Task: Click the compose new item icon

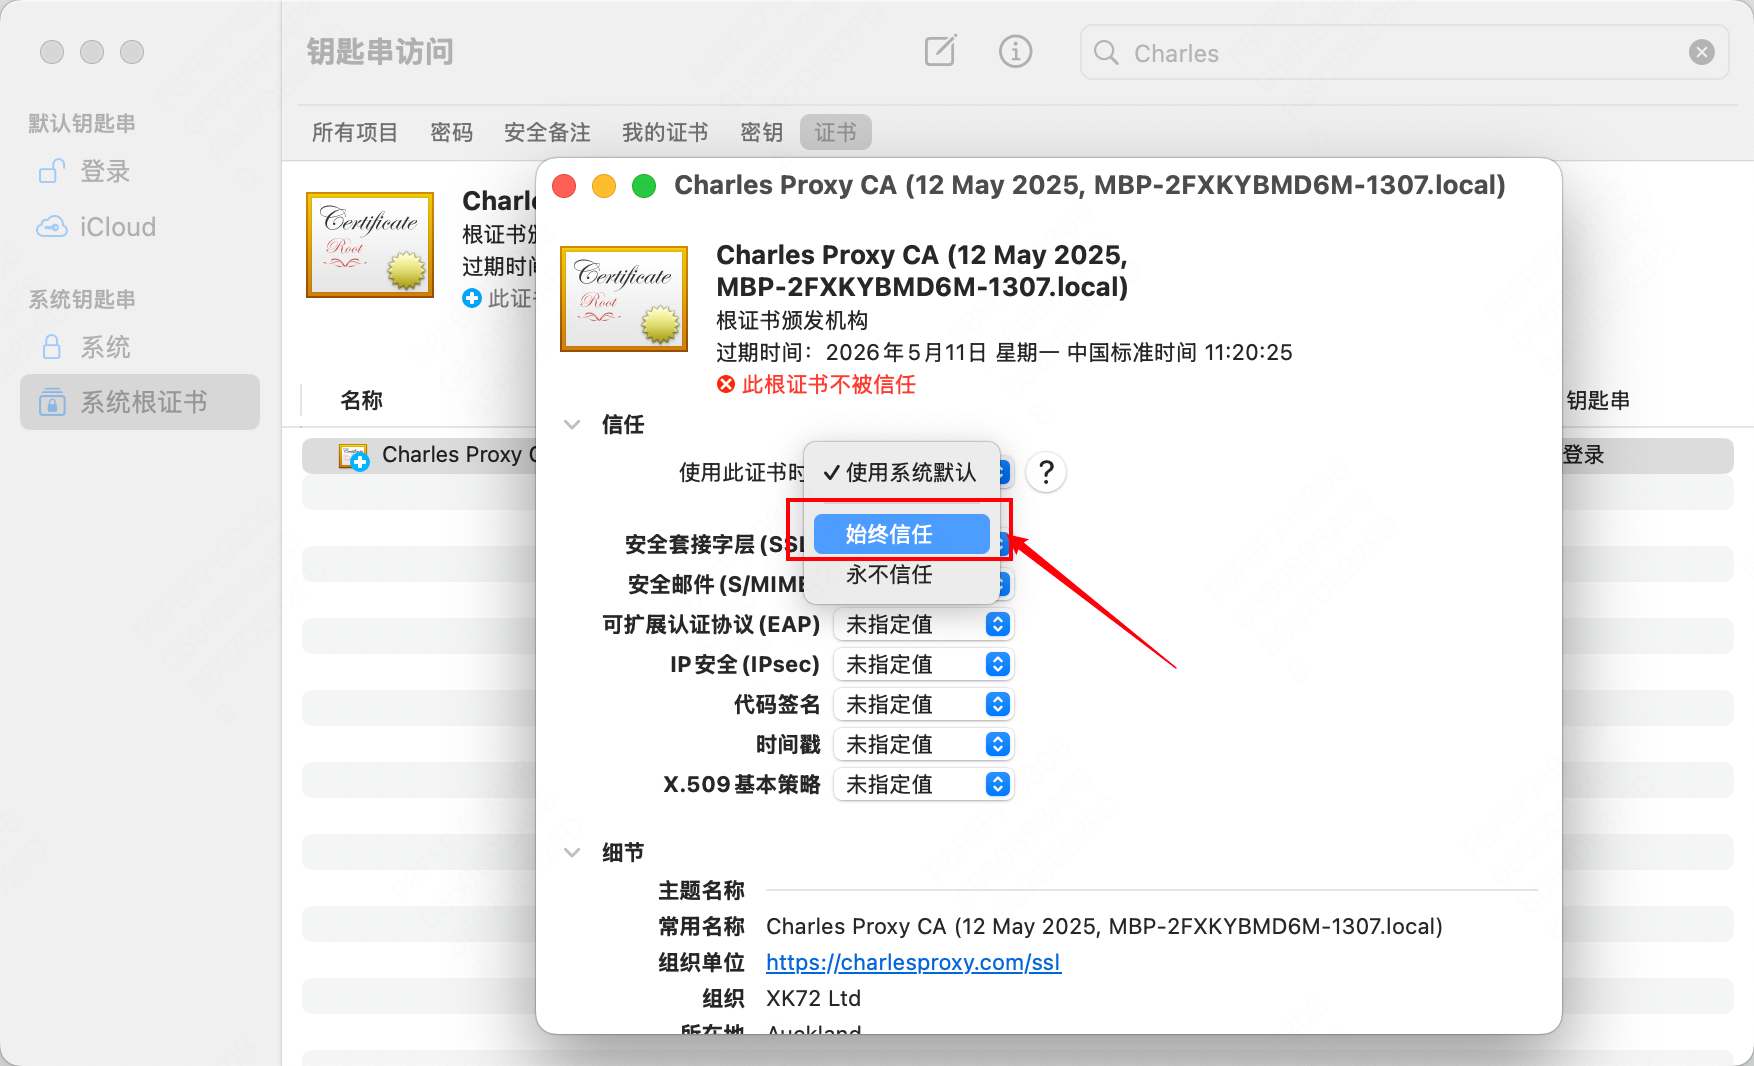Action: click(x=940, y=51)
